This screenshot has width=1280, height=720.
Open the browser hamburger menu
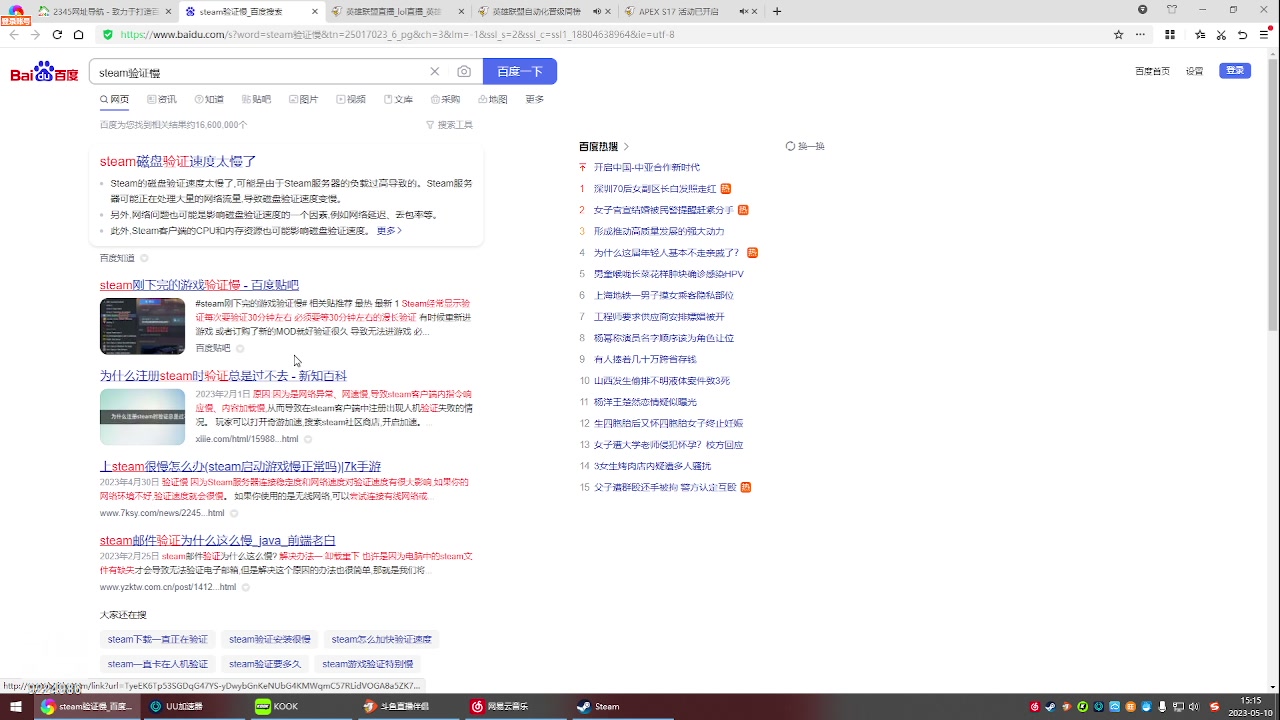tap(1264, 34)
